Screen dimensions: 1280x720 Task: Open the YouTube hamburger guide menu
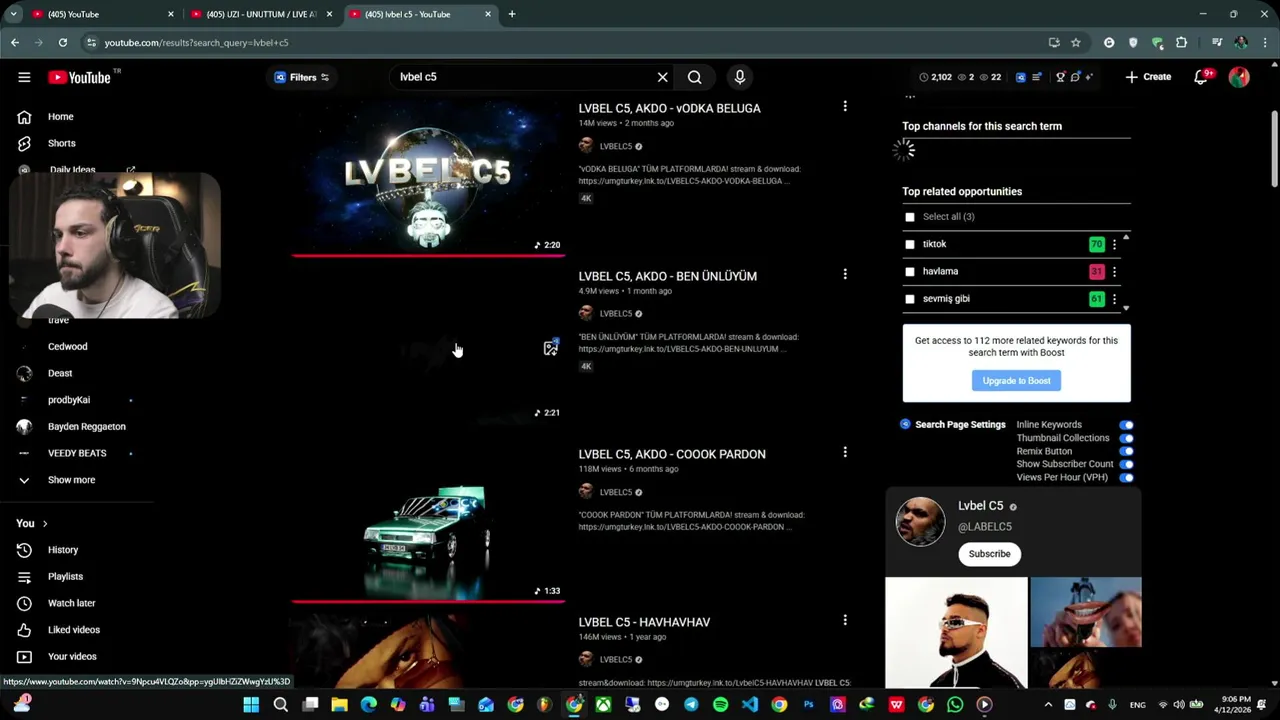[x=24, y=77]
